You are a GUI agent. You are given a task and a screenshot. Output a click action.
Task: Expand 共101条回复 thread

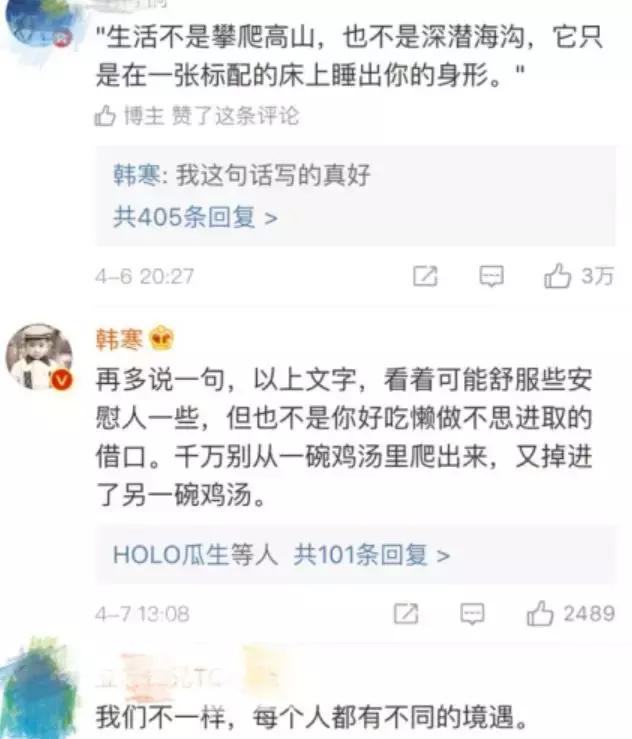click(x=372, y=555)
